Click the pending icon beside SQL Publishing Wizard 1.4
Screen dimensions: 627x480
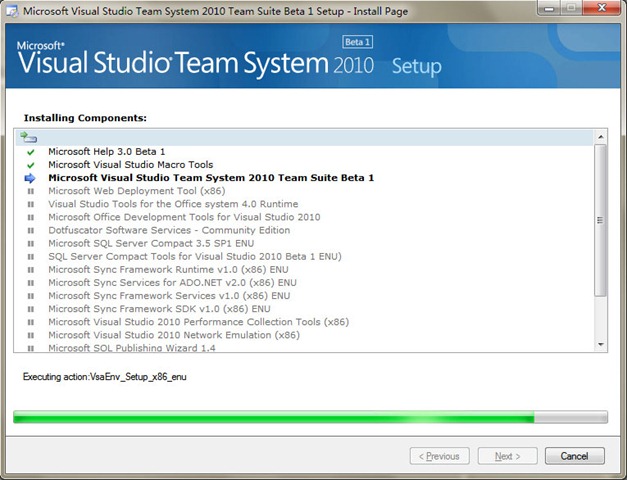(30, 348)
